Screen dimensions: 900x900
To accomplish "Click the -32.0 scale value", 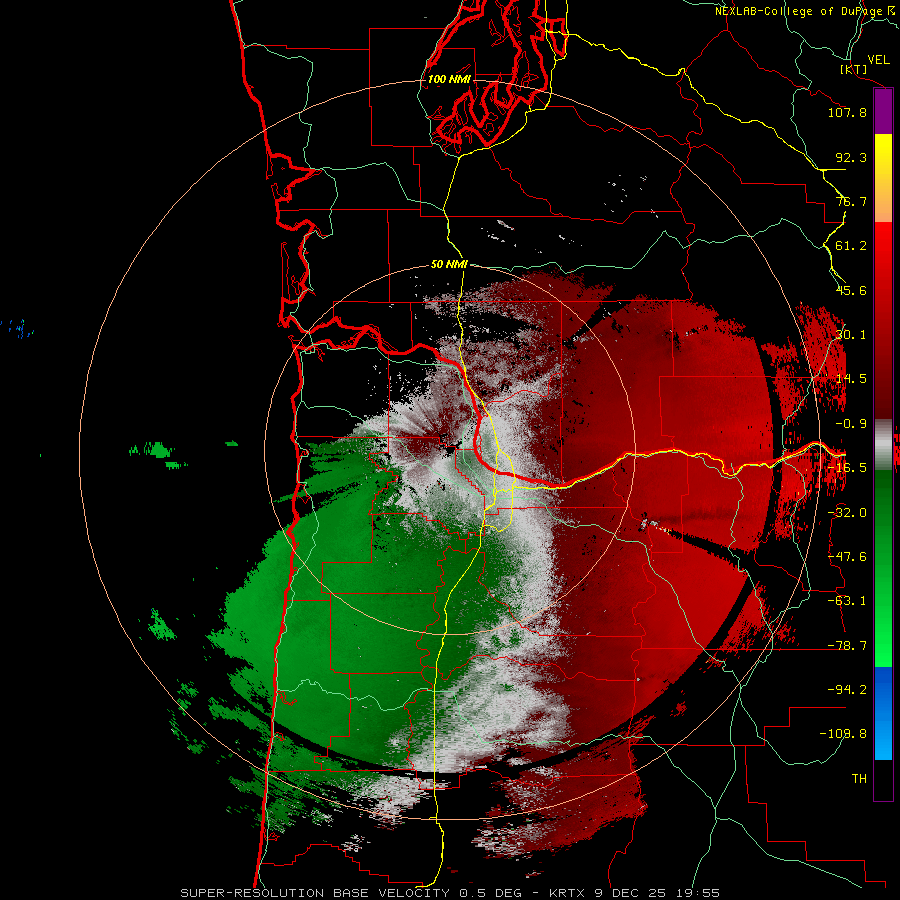I will tap(847, 513).
